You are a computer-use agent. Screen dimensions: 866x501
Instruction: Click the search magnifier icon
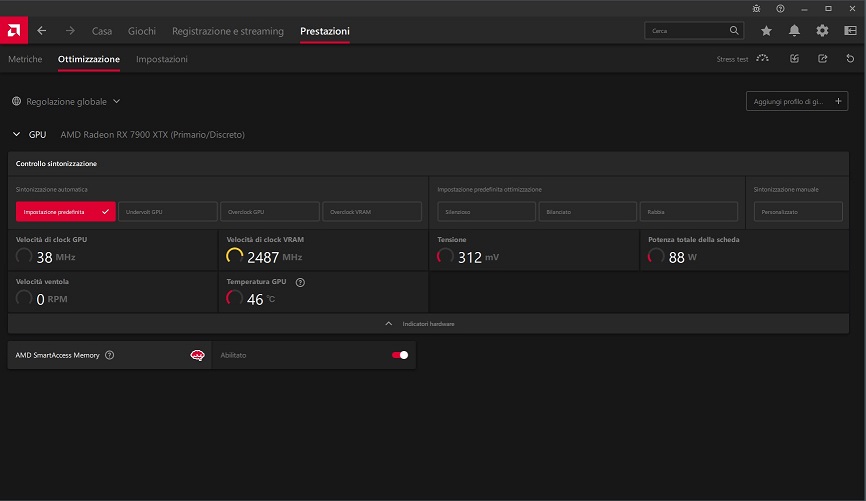tap(733, 30)
